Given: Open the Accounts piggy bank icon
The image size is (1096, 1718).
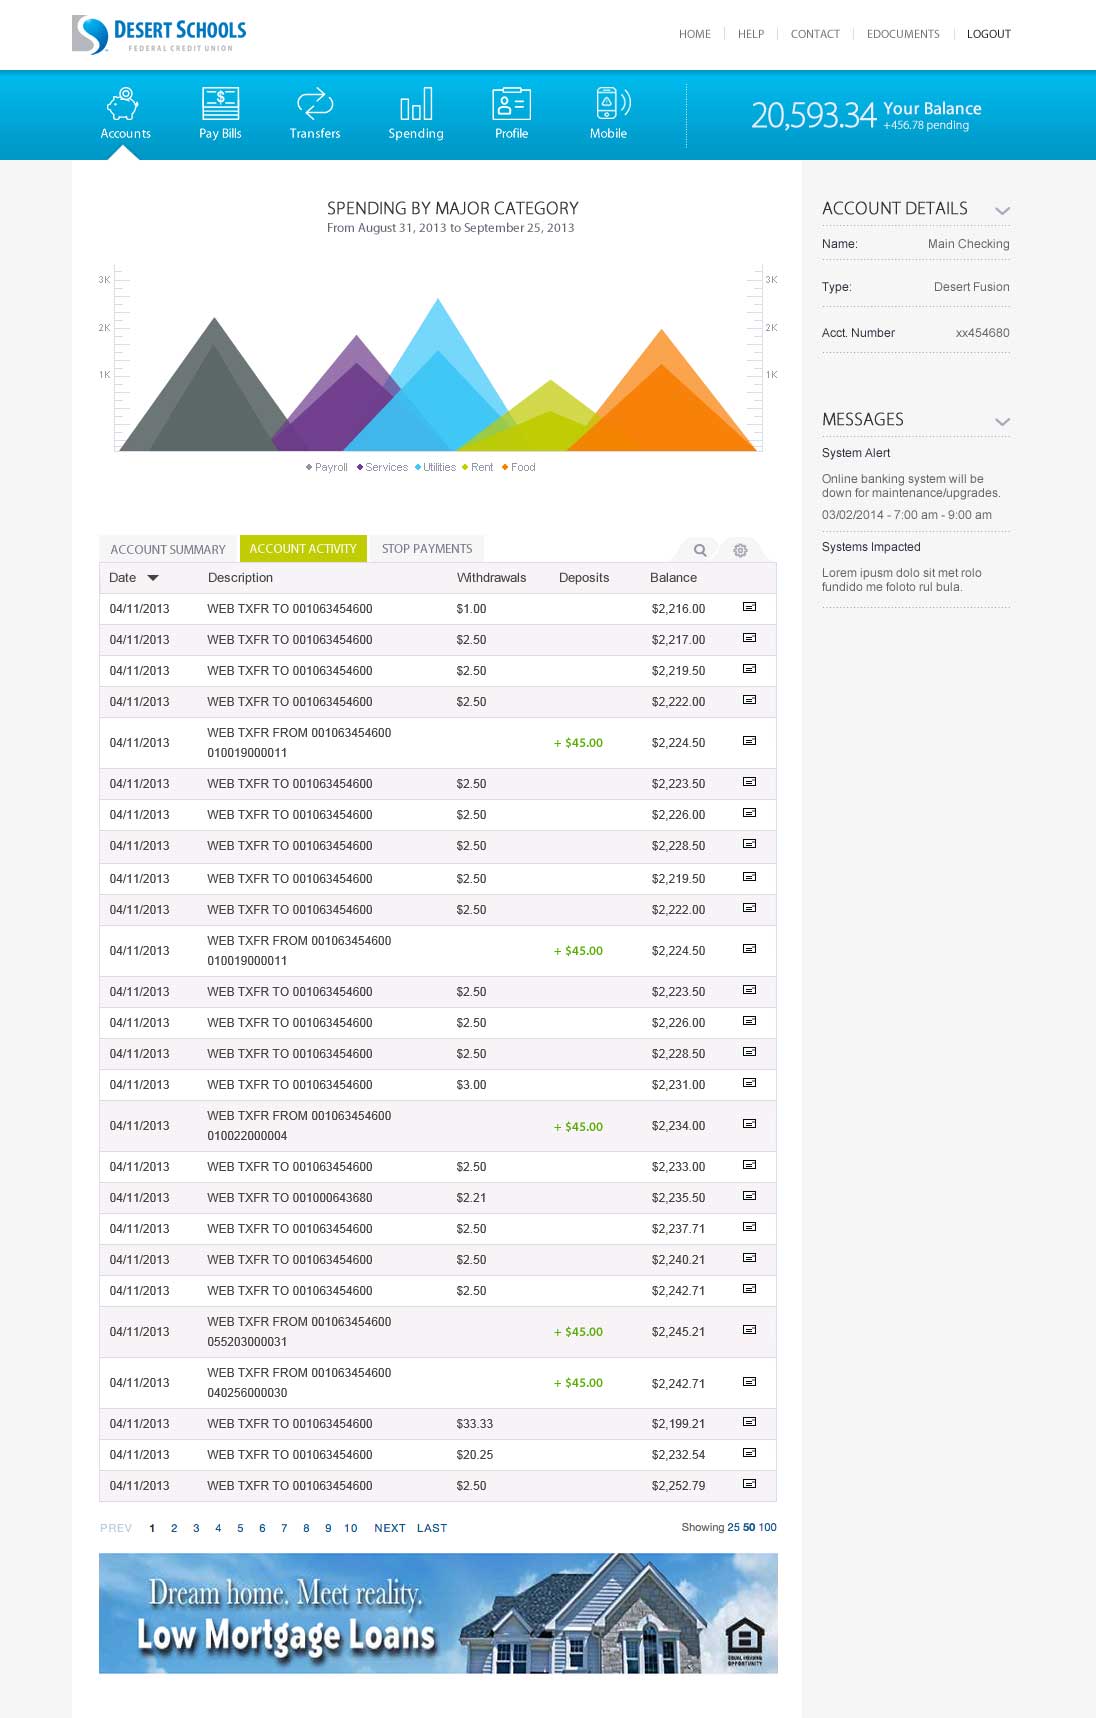Looking at the screenshot, I should 124,104.
